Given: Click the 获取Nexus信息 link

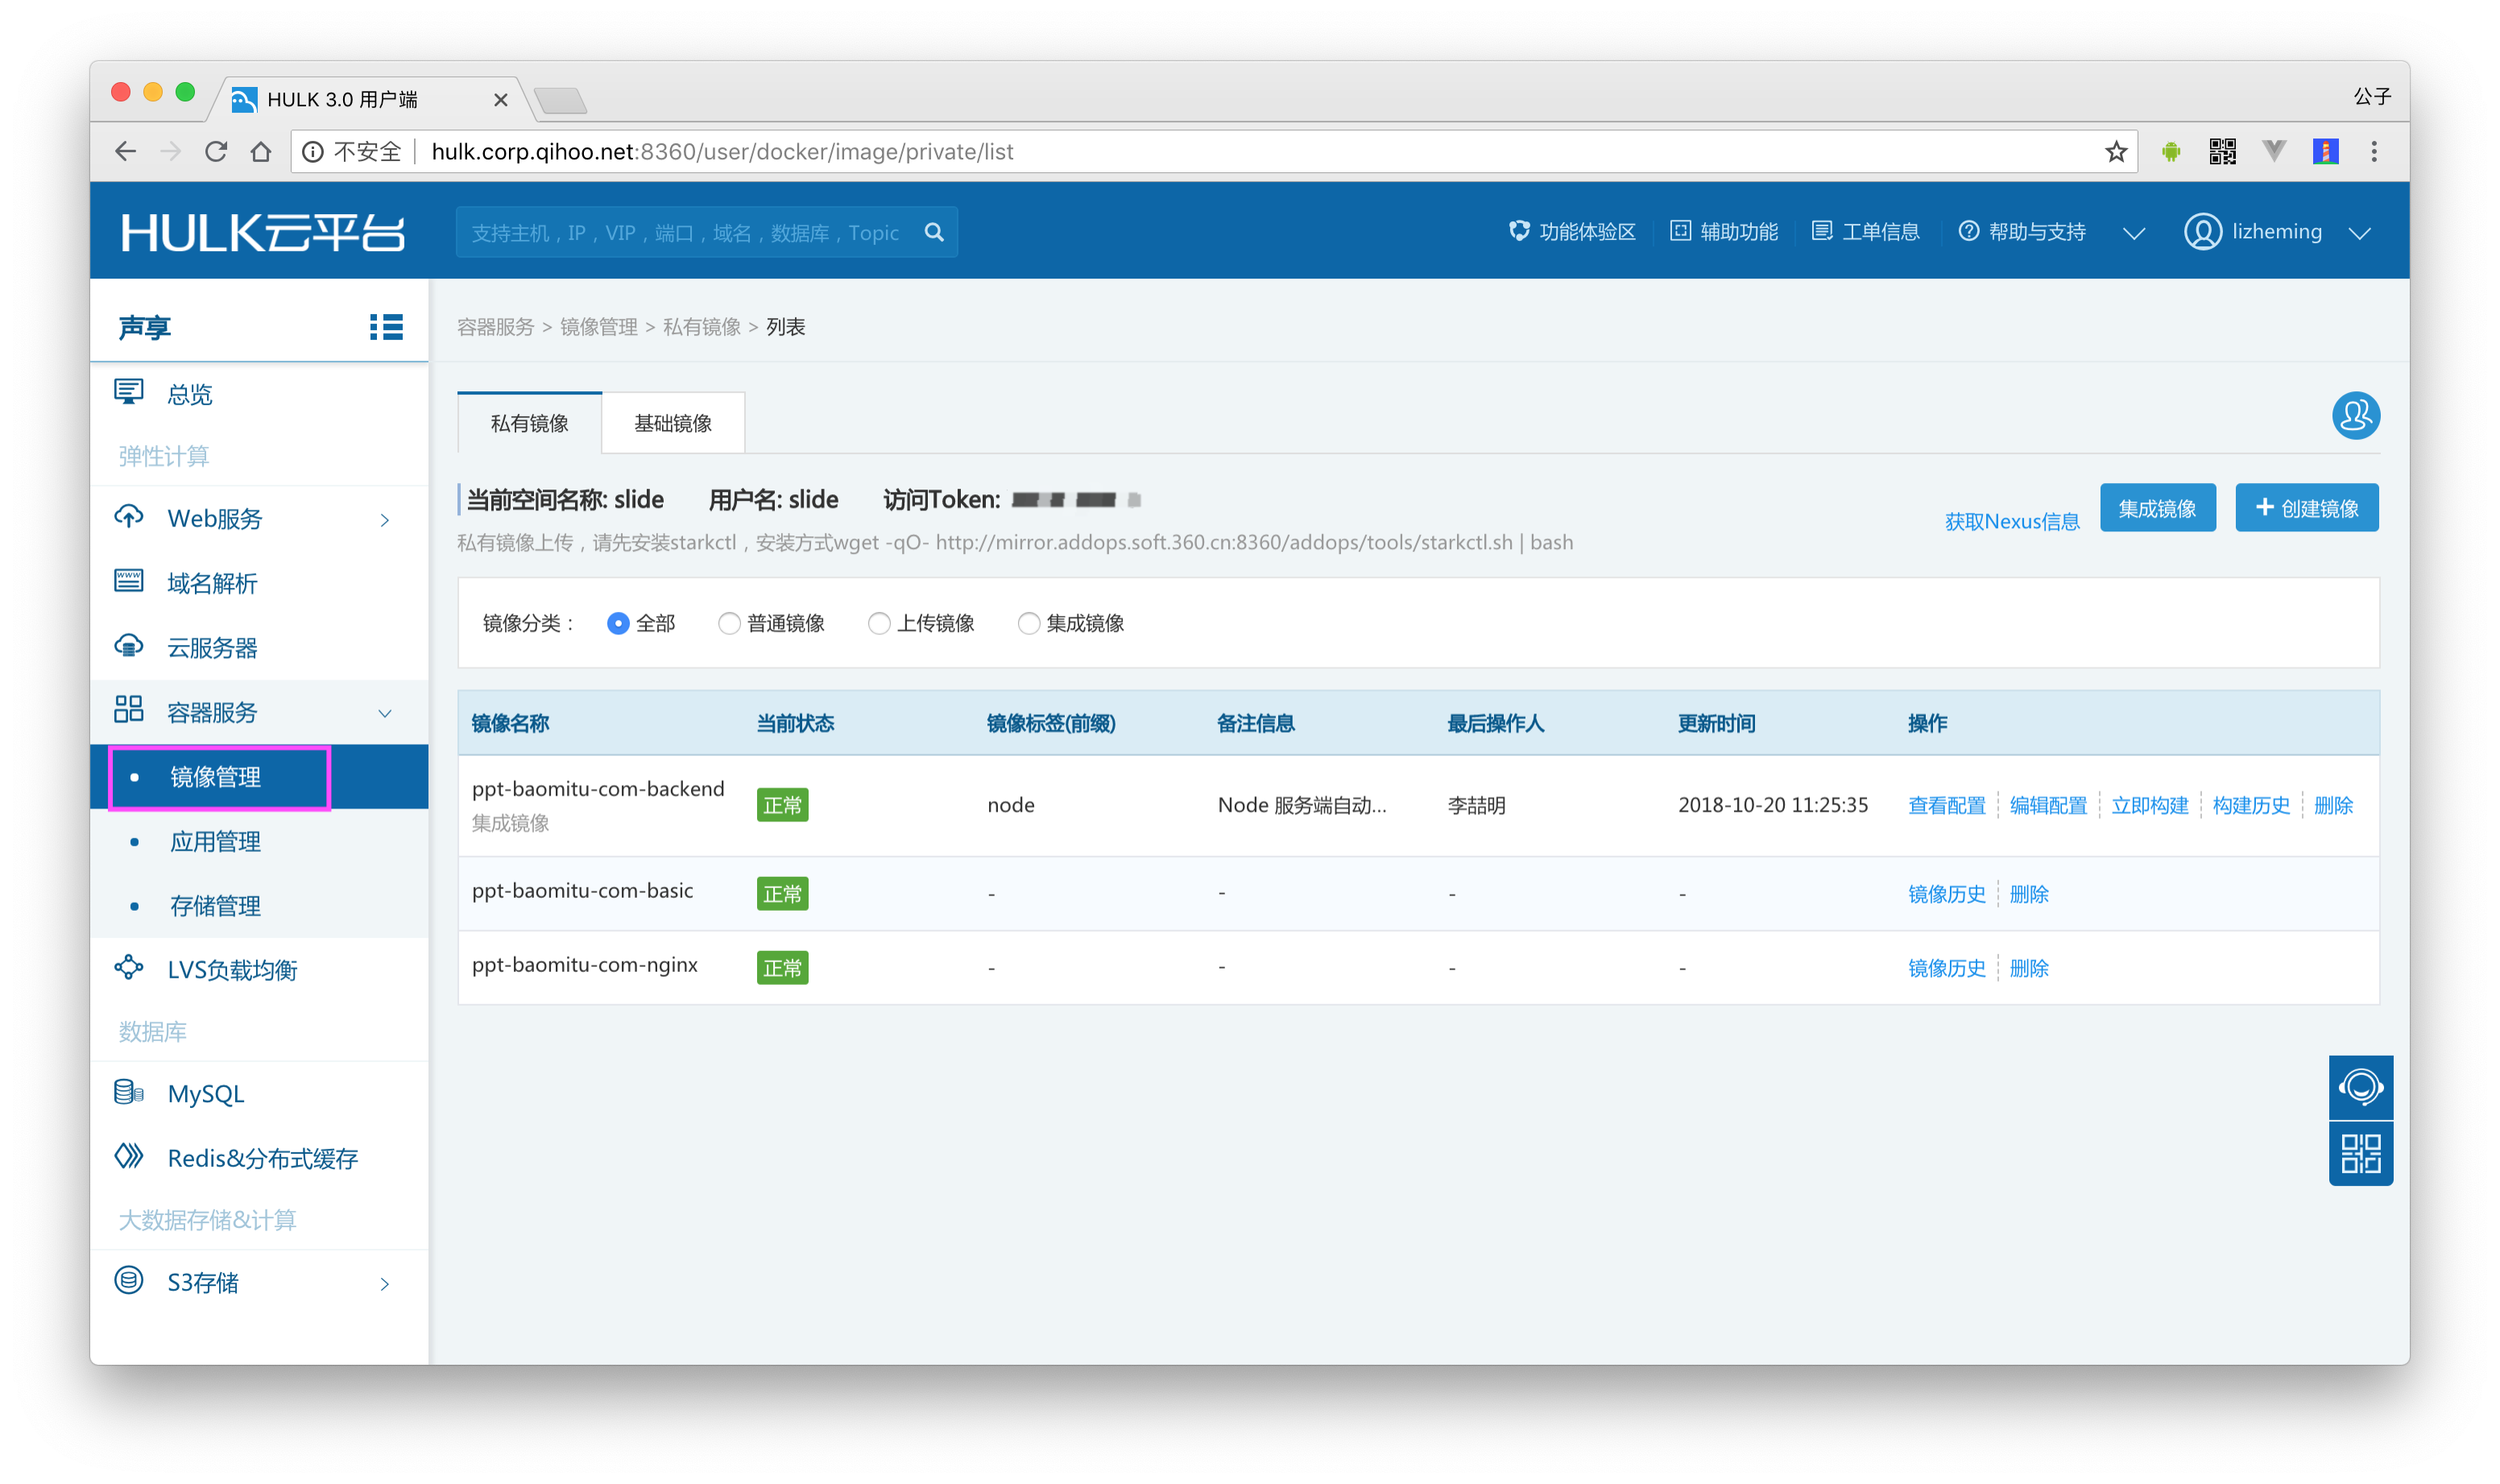Looking at the screenshot, I should (2011, 521).
